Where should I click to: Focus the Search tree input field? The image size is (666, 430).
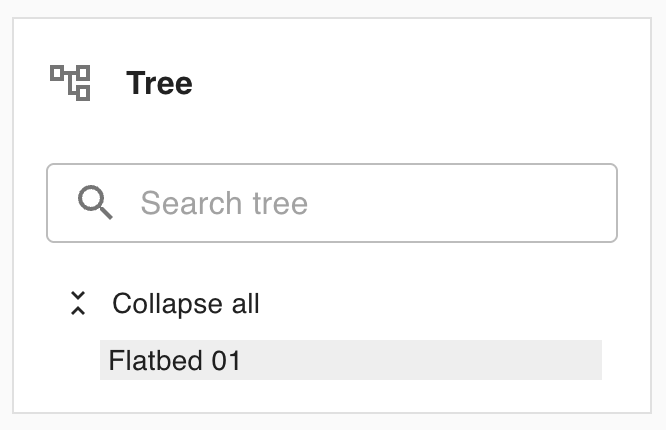(360, 203)
